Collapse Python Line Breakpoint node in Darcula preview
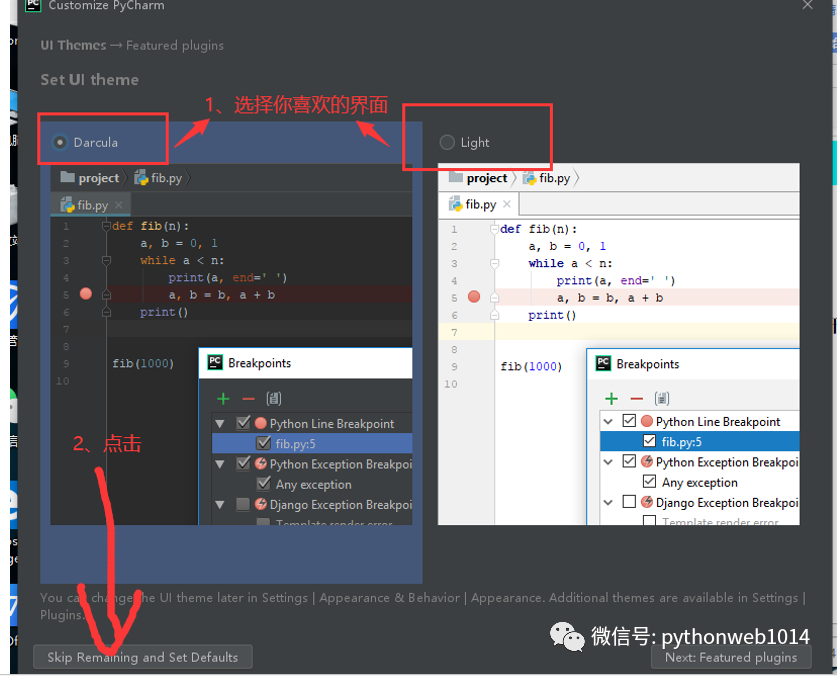 (219, 424)
